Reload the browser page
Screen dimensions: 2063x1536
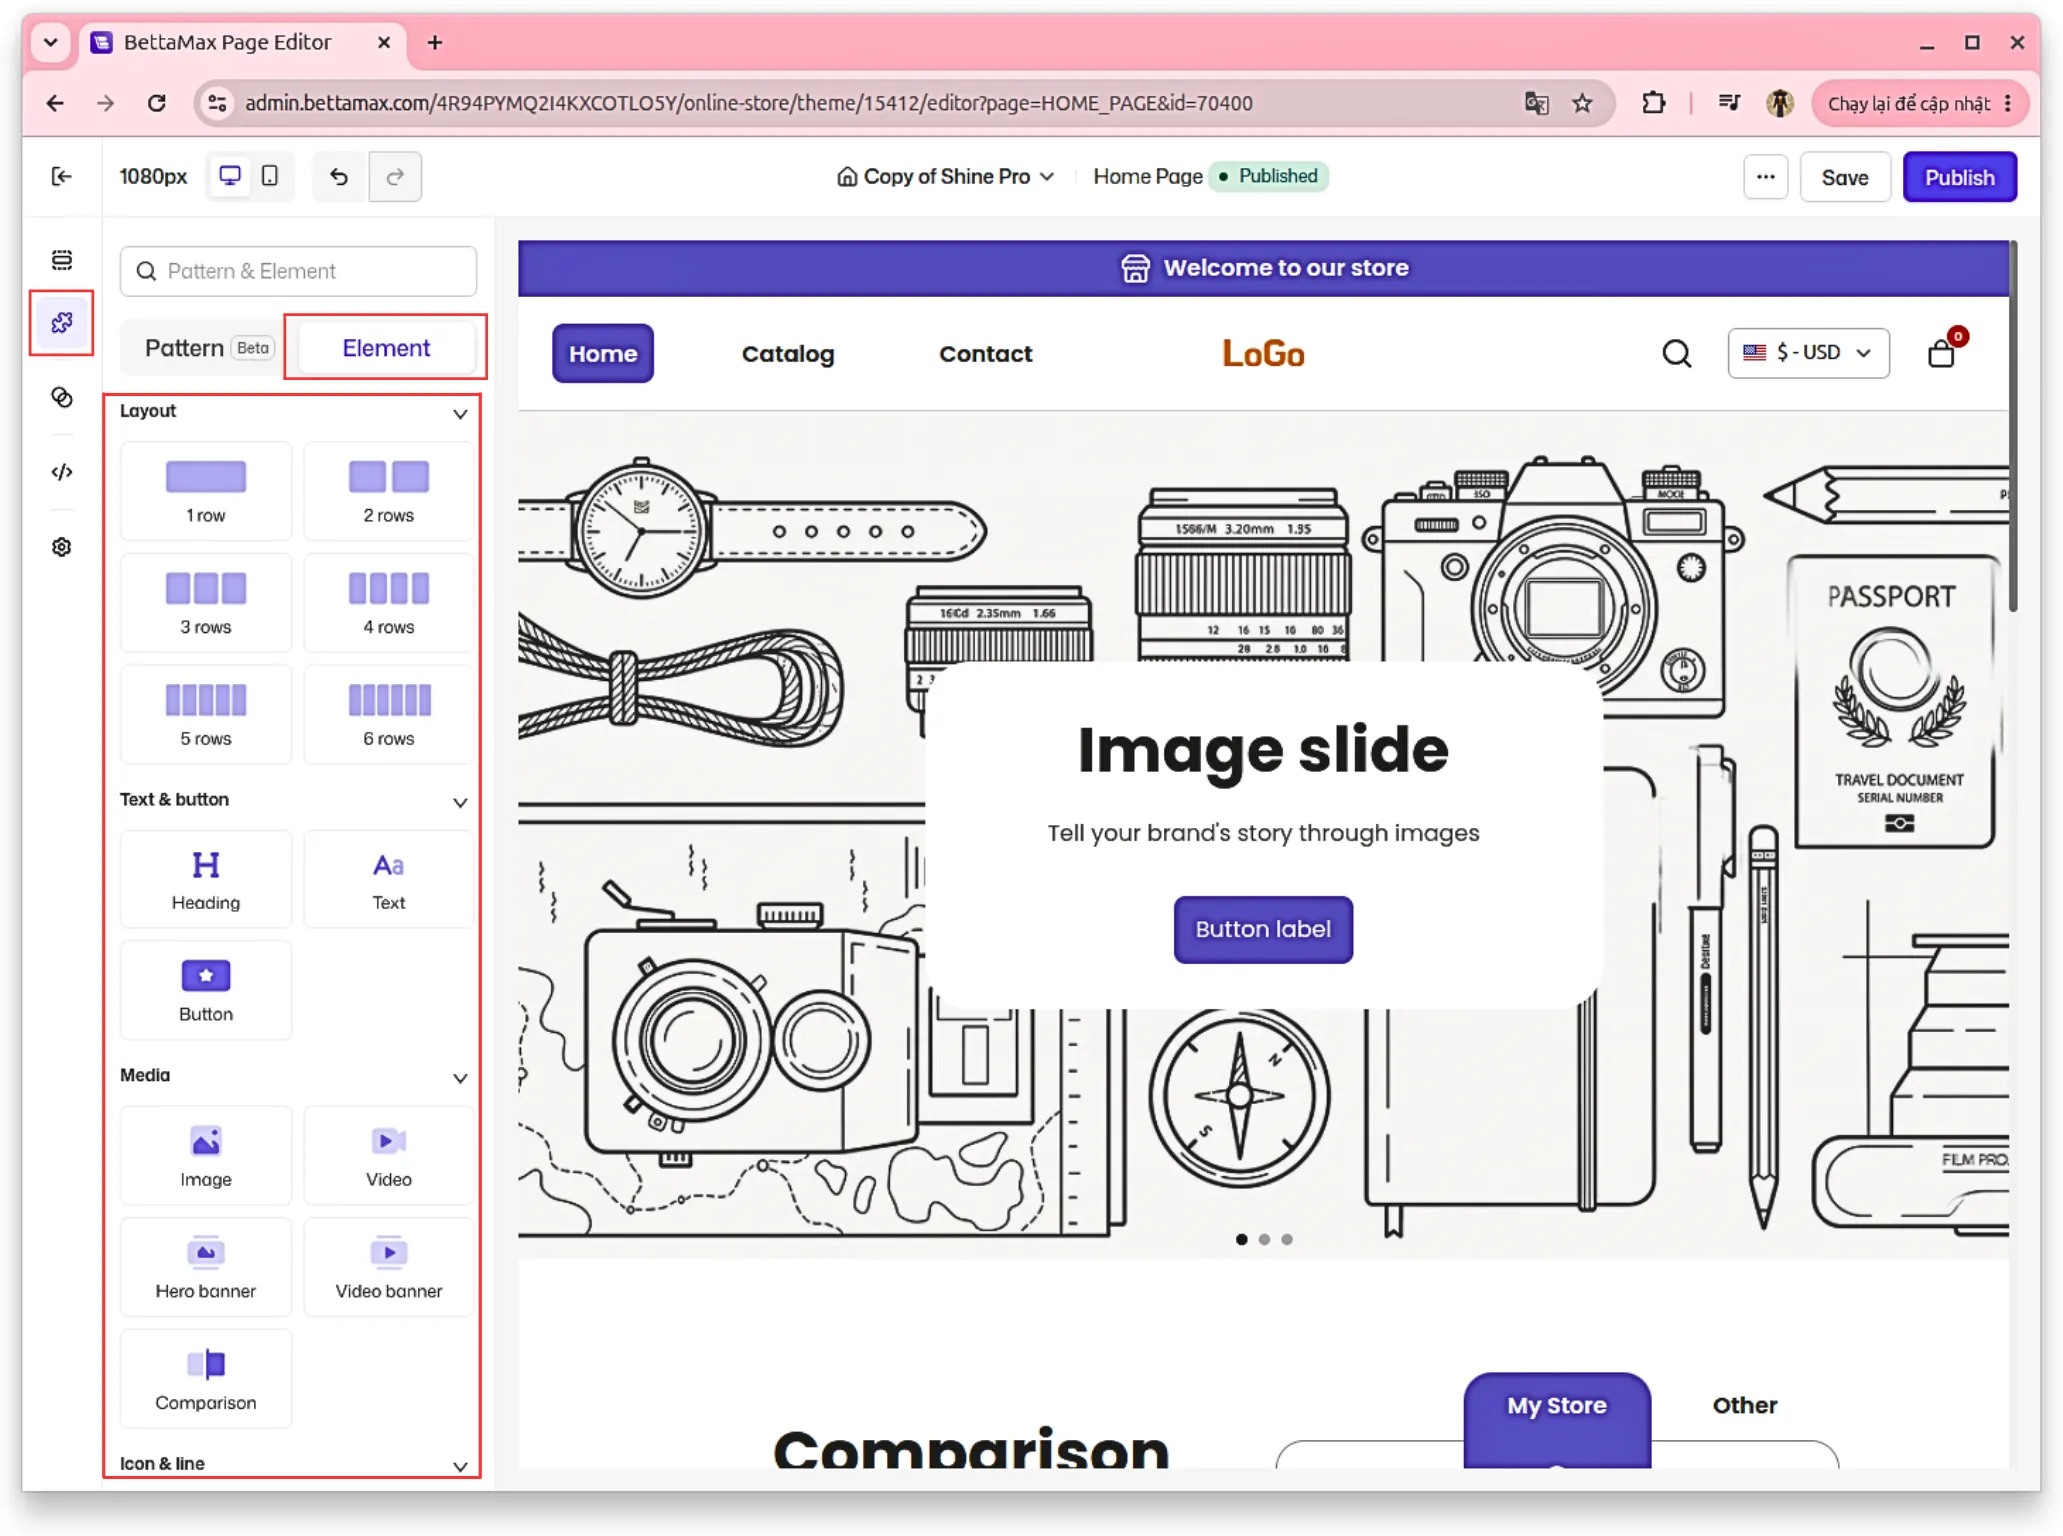[x=156, y=103]
